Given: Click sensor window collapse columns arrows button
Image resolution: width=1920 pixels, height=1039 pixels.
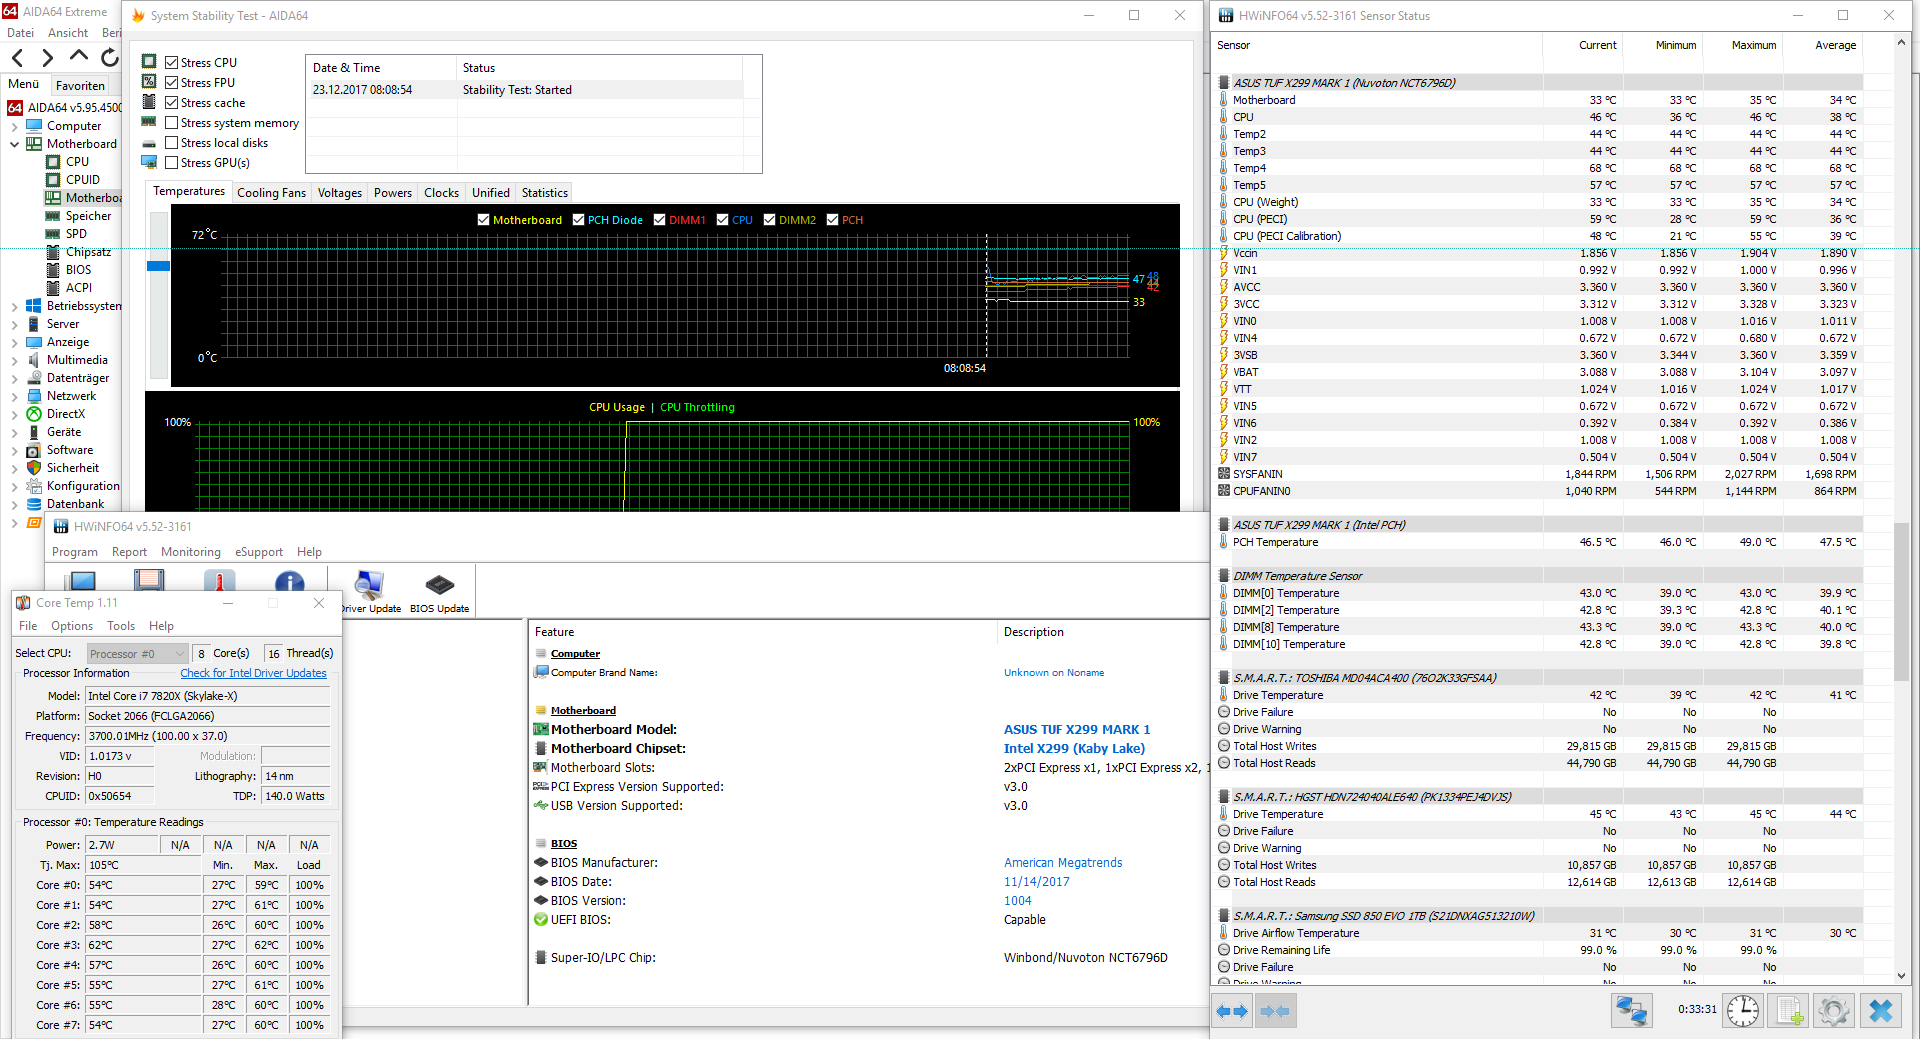Looking at the screenshot, I should 1275,1011.
